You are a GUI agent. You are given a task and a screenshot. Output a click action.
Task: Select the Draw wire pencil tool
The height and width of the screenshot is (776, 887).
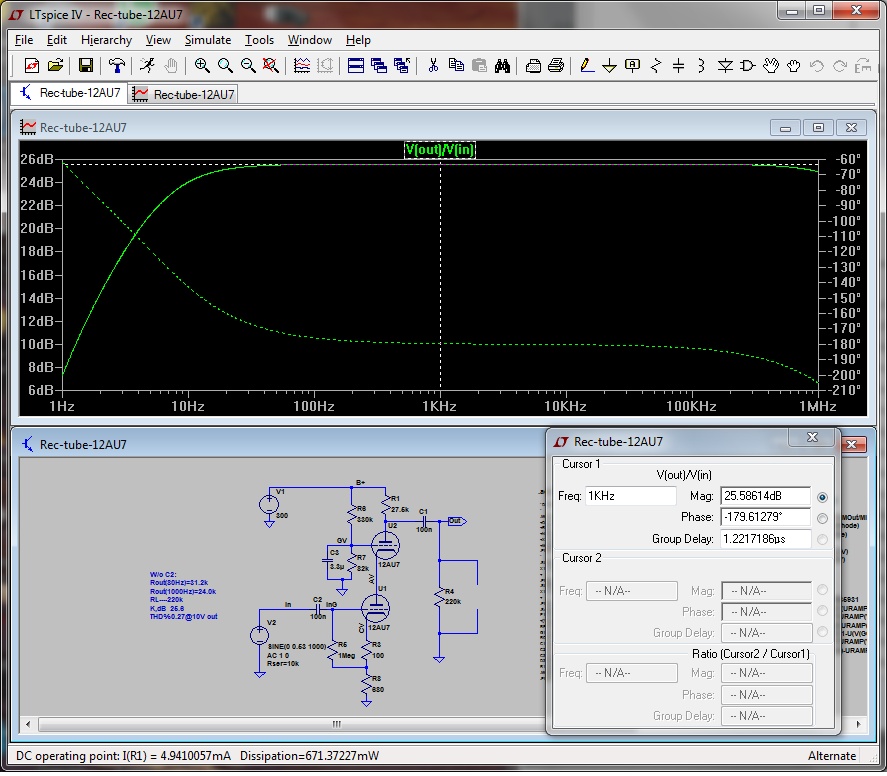pyautogui.click(x=586, y=66)
